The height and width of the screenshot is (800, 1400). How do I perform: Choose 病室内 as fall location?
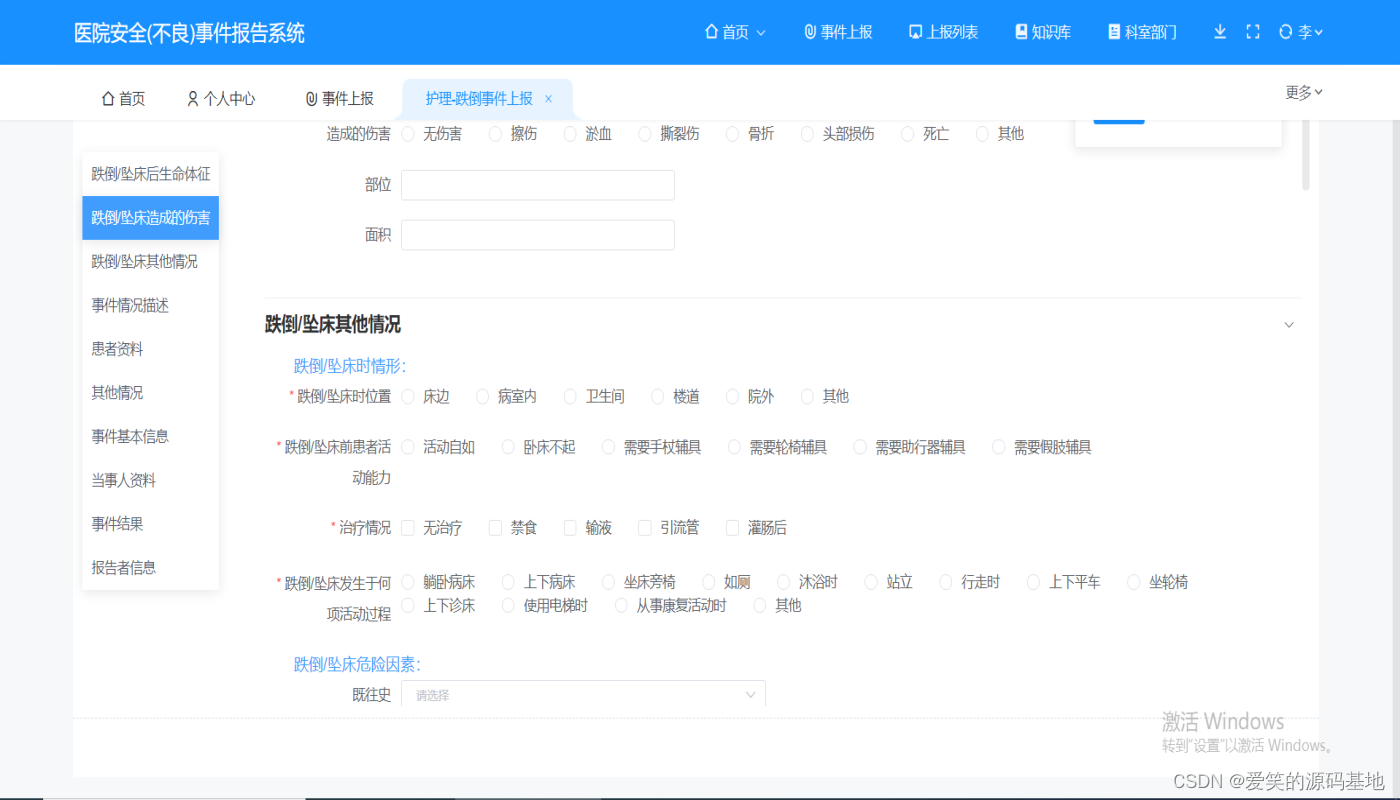click(483, 397)
